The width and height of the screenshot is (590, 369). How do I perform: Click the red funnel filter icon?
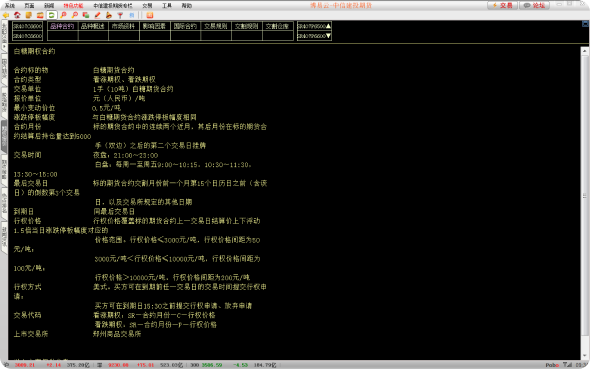point(120,15)
